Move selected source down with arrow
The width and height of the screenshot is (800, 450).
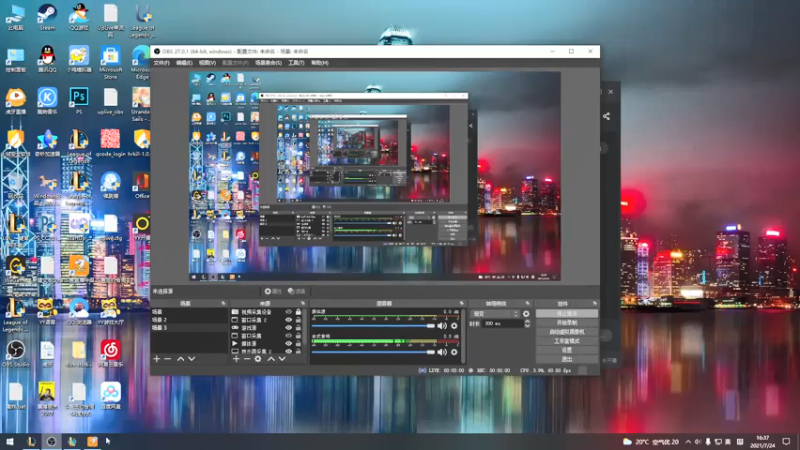click(282, 359)
